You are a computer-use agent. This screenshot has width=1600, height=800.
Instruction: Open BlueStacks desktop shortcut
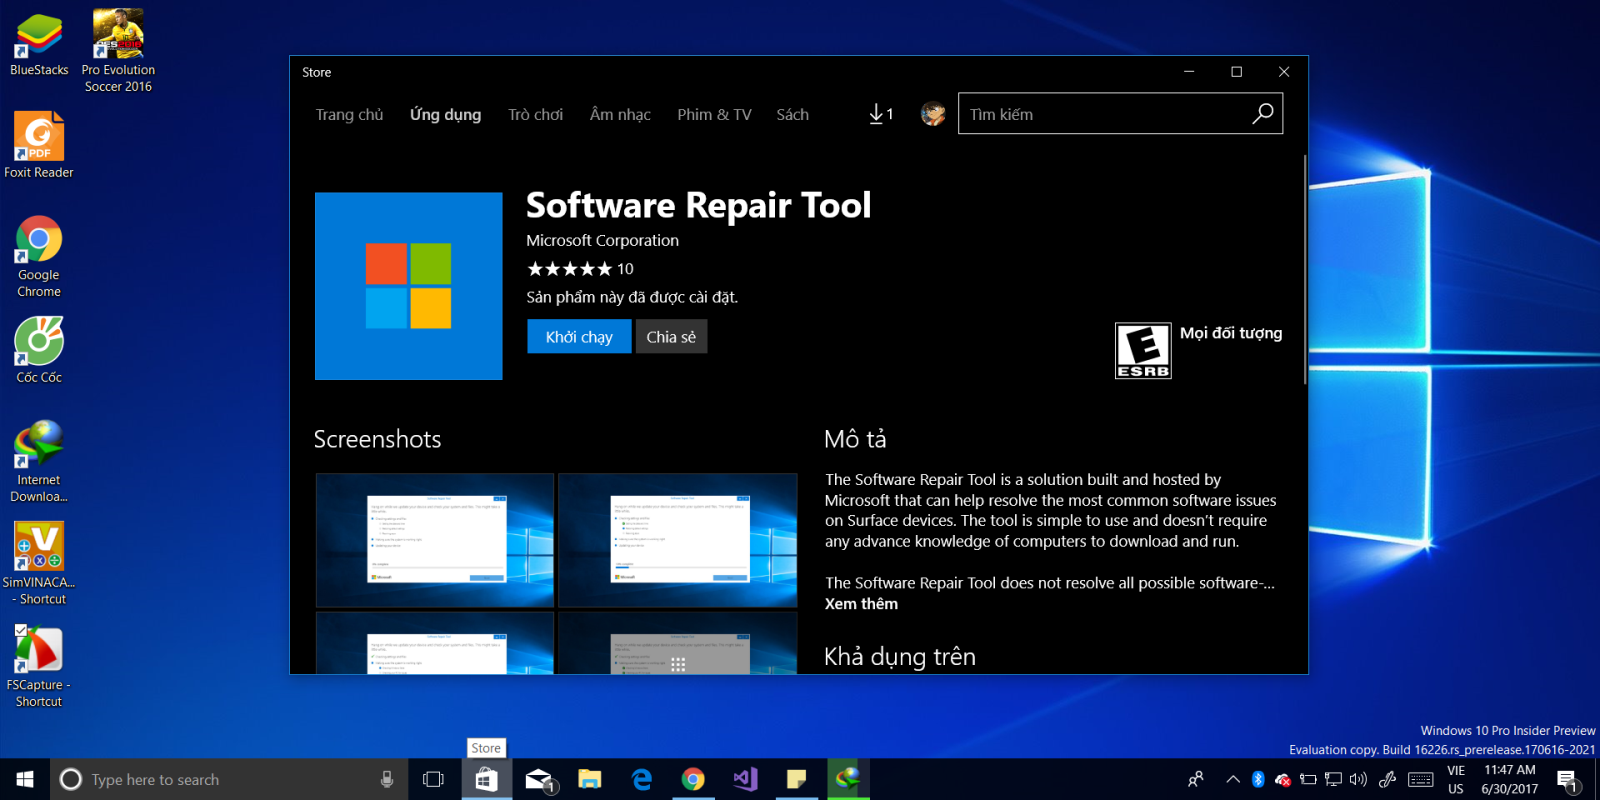coord(39,45)
